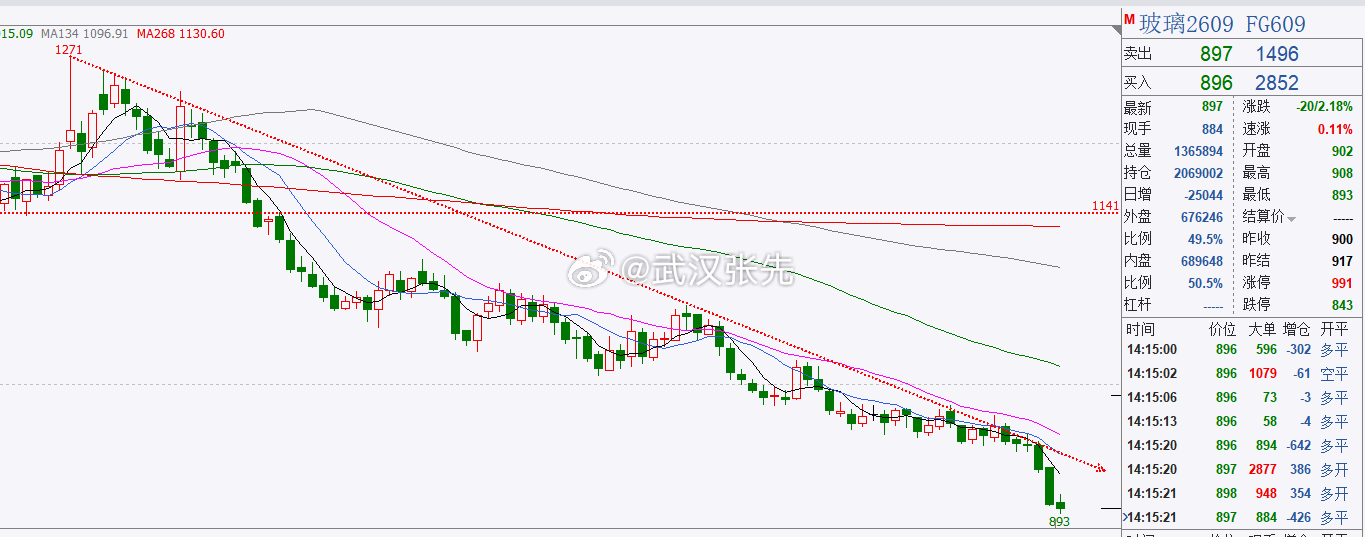Click the 1271 high price label on the chart
The width and height of the screenshot is (1365, 537).
coord(69,49)
